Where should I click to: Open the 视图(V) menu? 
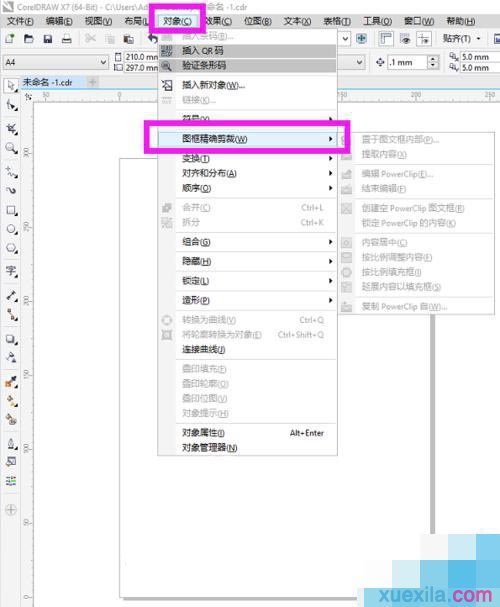(x=98, y=21)
